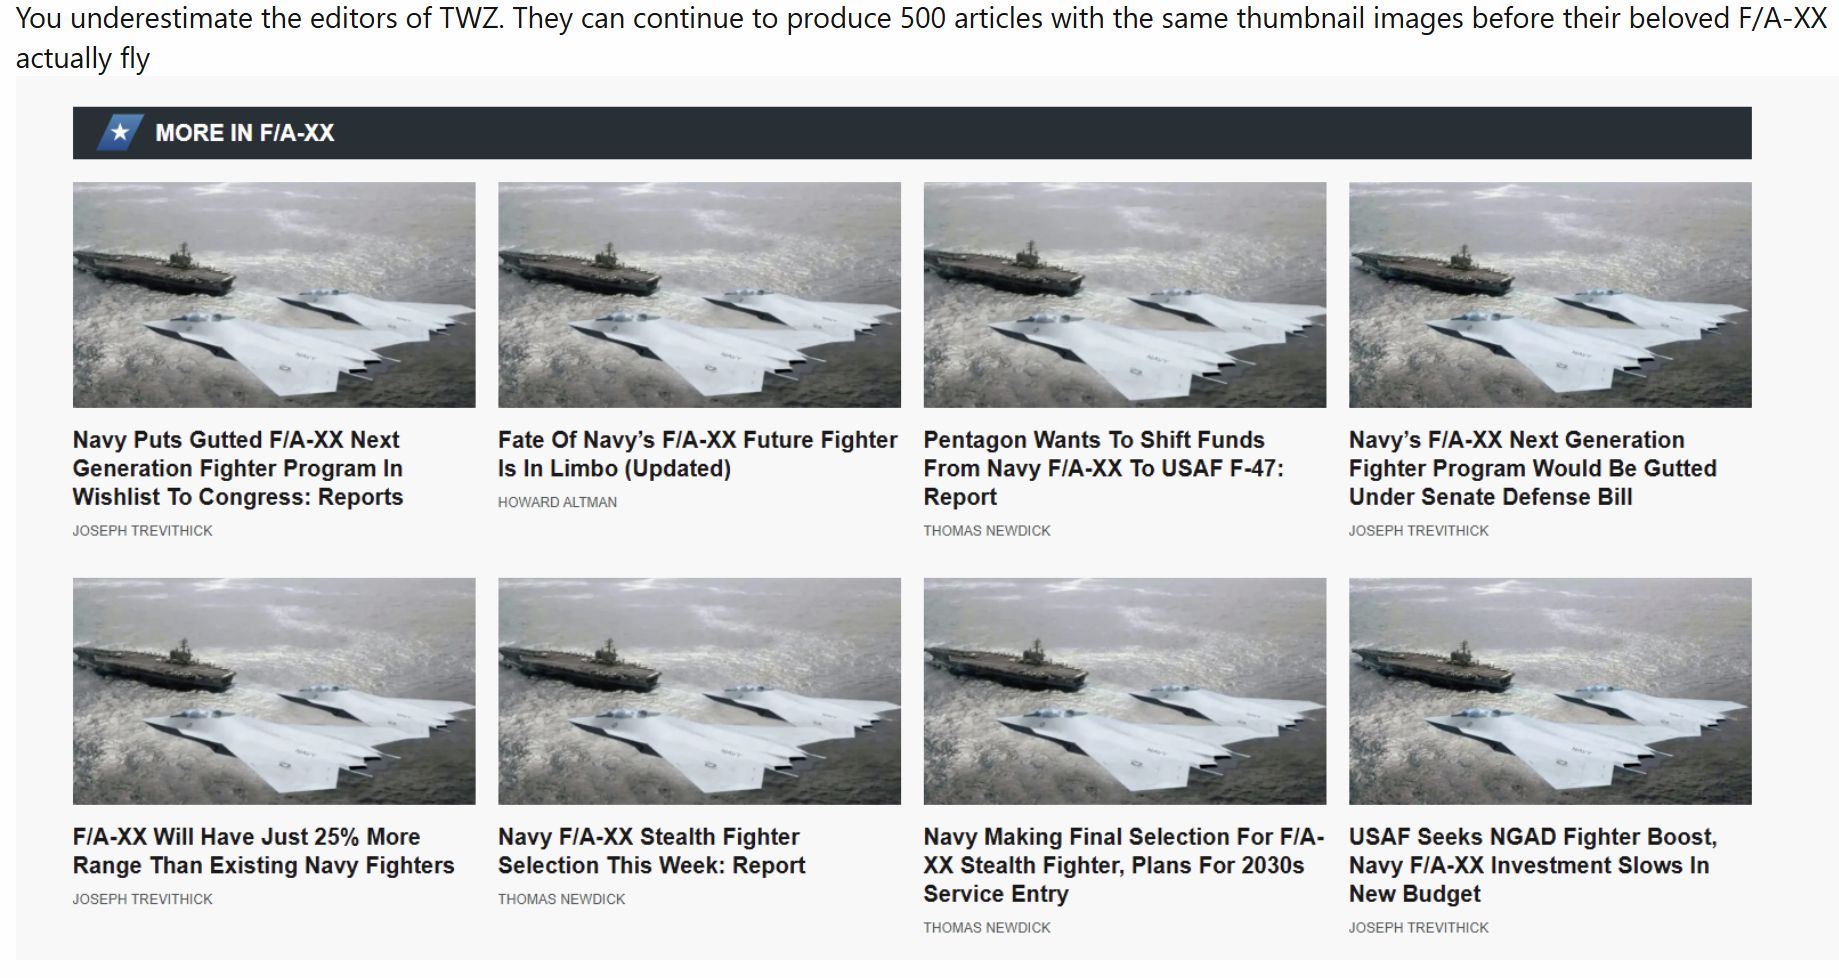Open 'Fate Of Navy's F/A-XX Future Fighter' headline
Screen dimensions: 1839x978
click(x=698, y=454)
